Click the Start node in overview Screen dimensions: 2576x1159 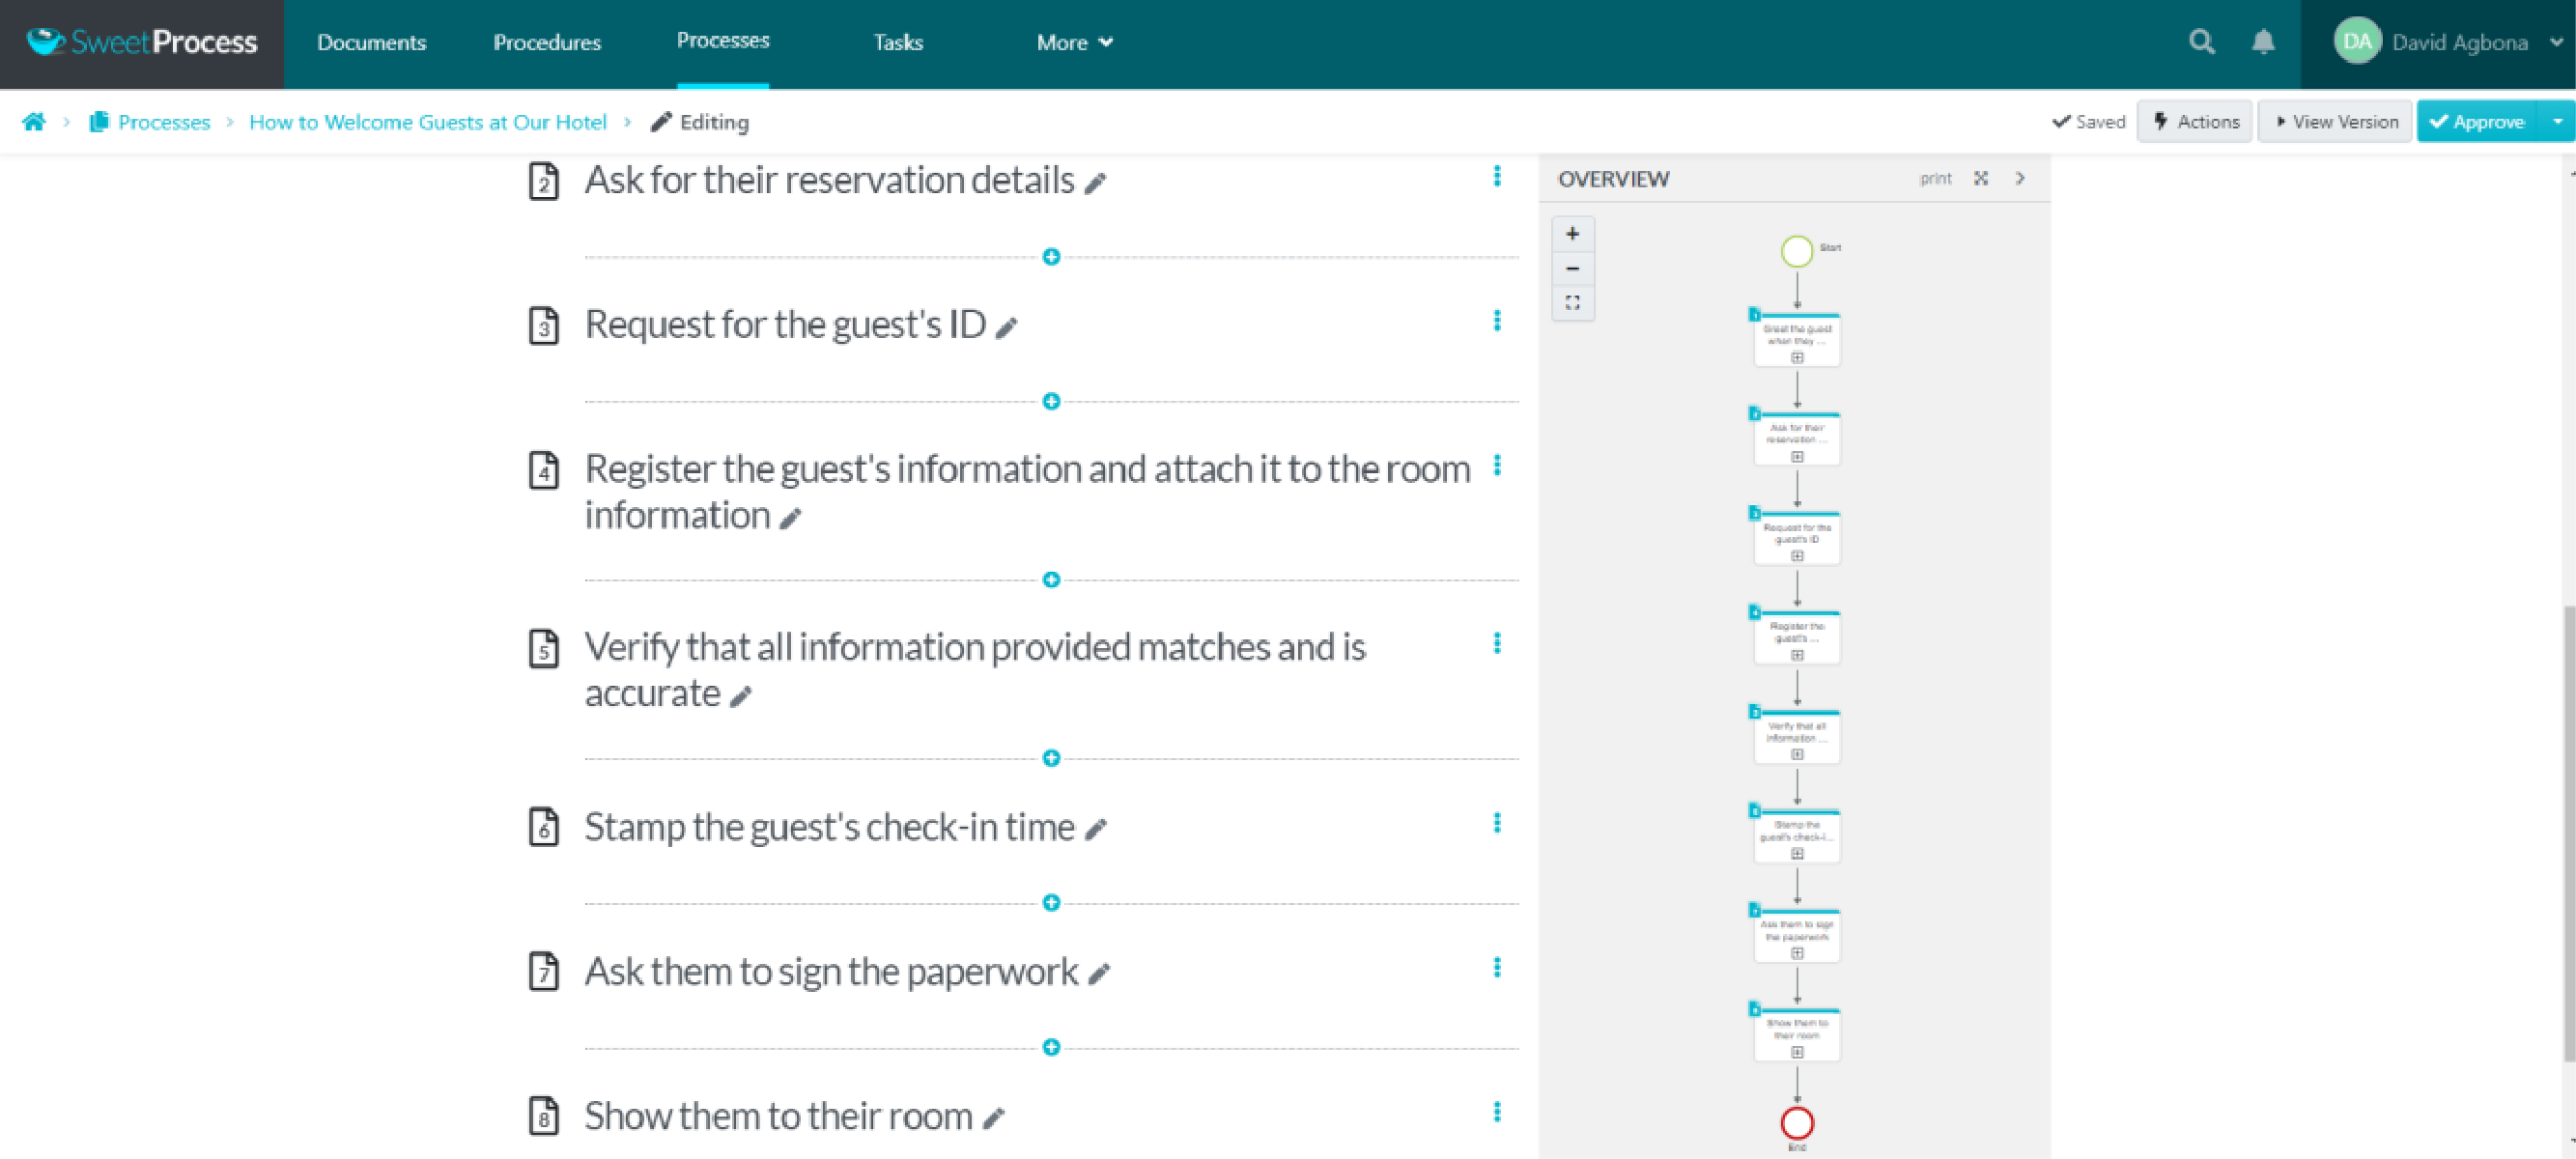coord(1797,251)
